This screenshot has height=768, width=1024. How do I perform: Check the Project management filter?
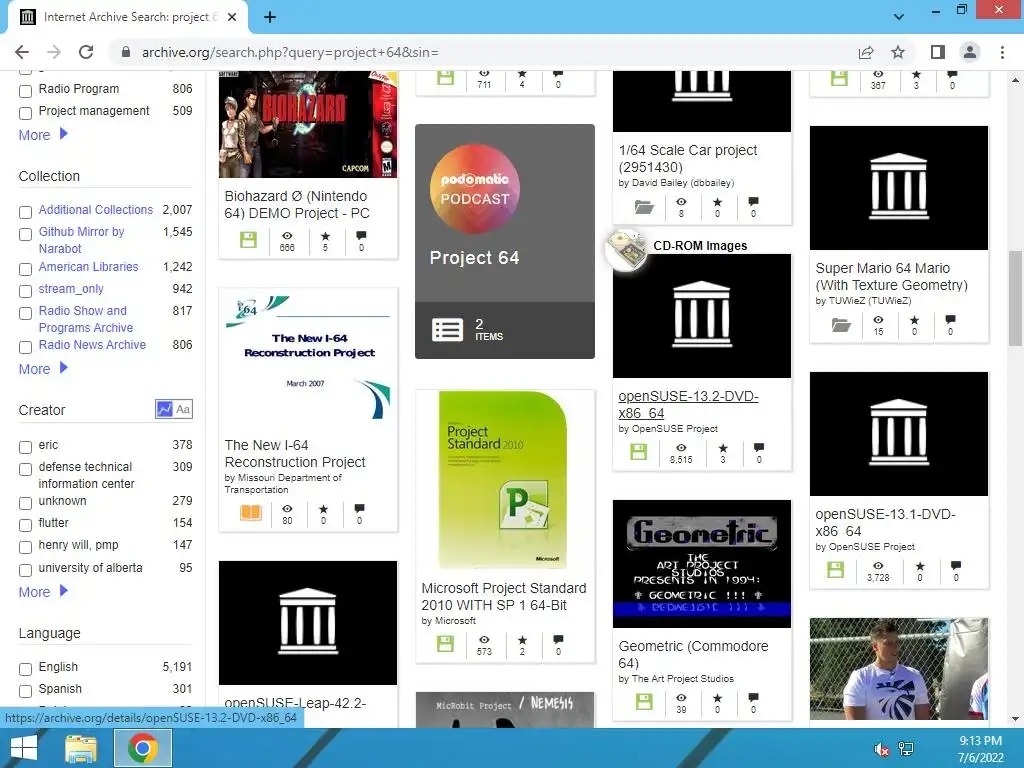point(25,113)
